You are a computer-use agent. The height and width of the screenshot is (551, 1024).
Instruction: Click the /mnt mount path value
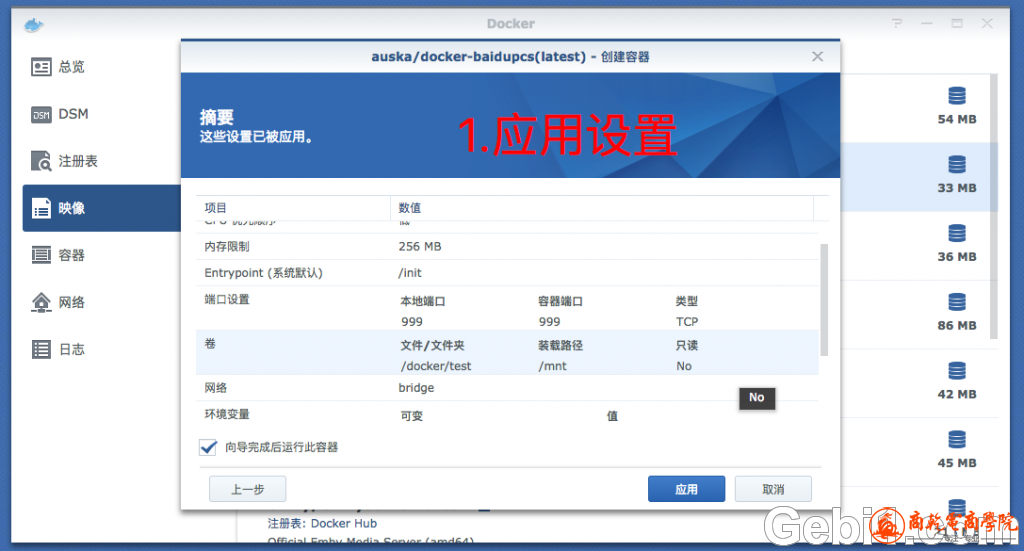(x=552, y=366)
